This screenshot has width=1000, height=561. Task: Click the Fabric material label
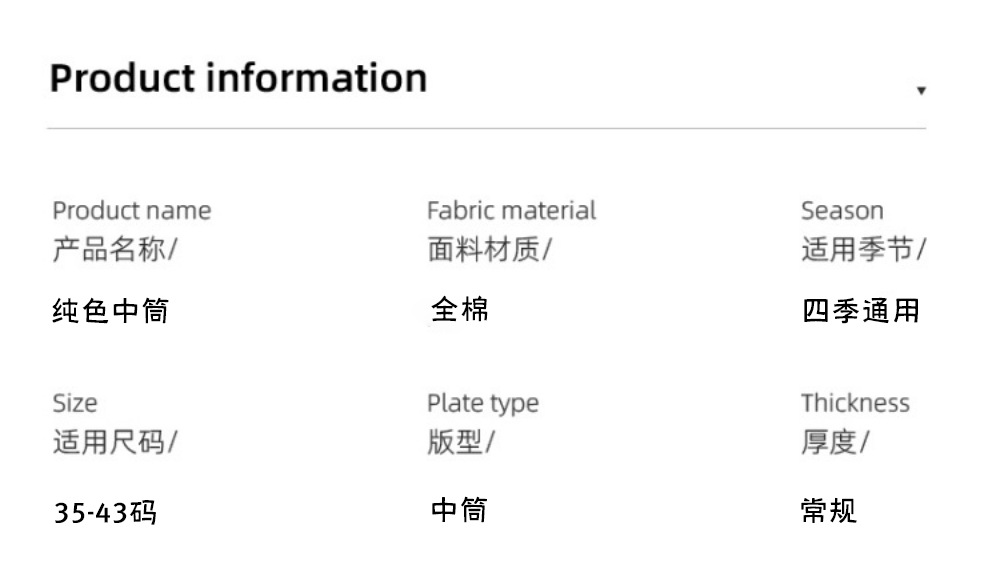coord(511,211)
